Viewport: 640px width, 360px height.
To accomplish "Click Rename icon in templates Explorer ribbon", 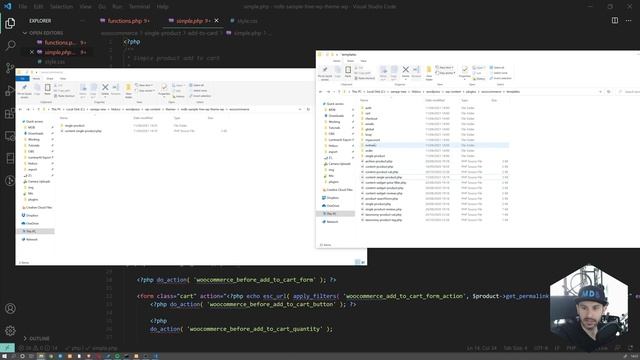I will [x=416, y=71].
